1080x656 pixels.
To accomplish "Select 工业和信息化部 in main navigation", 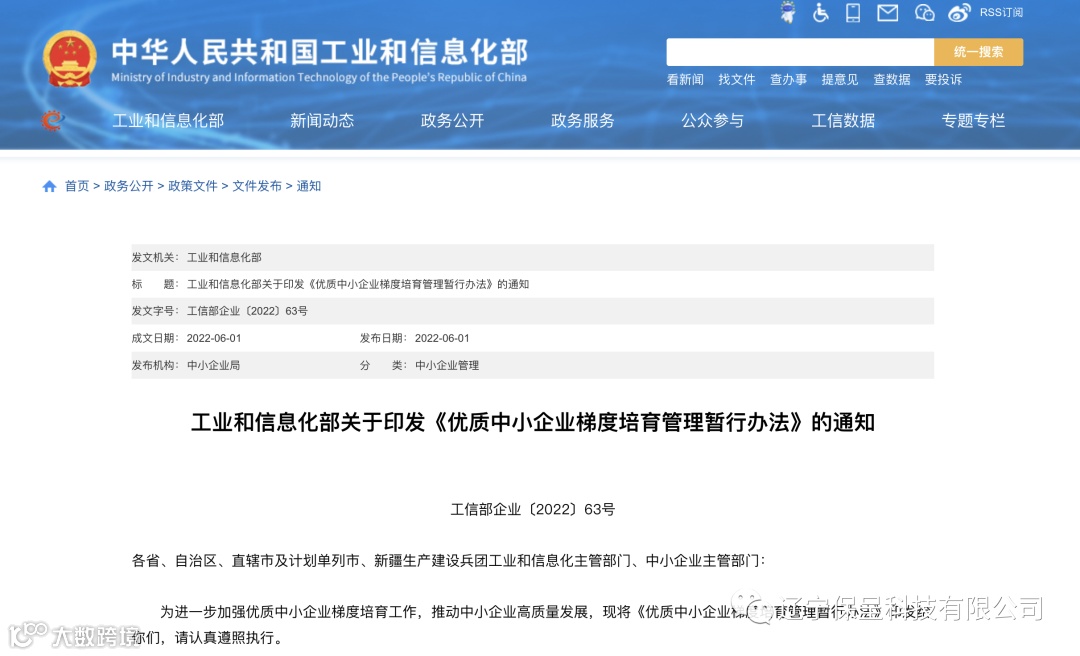I will click(168, 121).
